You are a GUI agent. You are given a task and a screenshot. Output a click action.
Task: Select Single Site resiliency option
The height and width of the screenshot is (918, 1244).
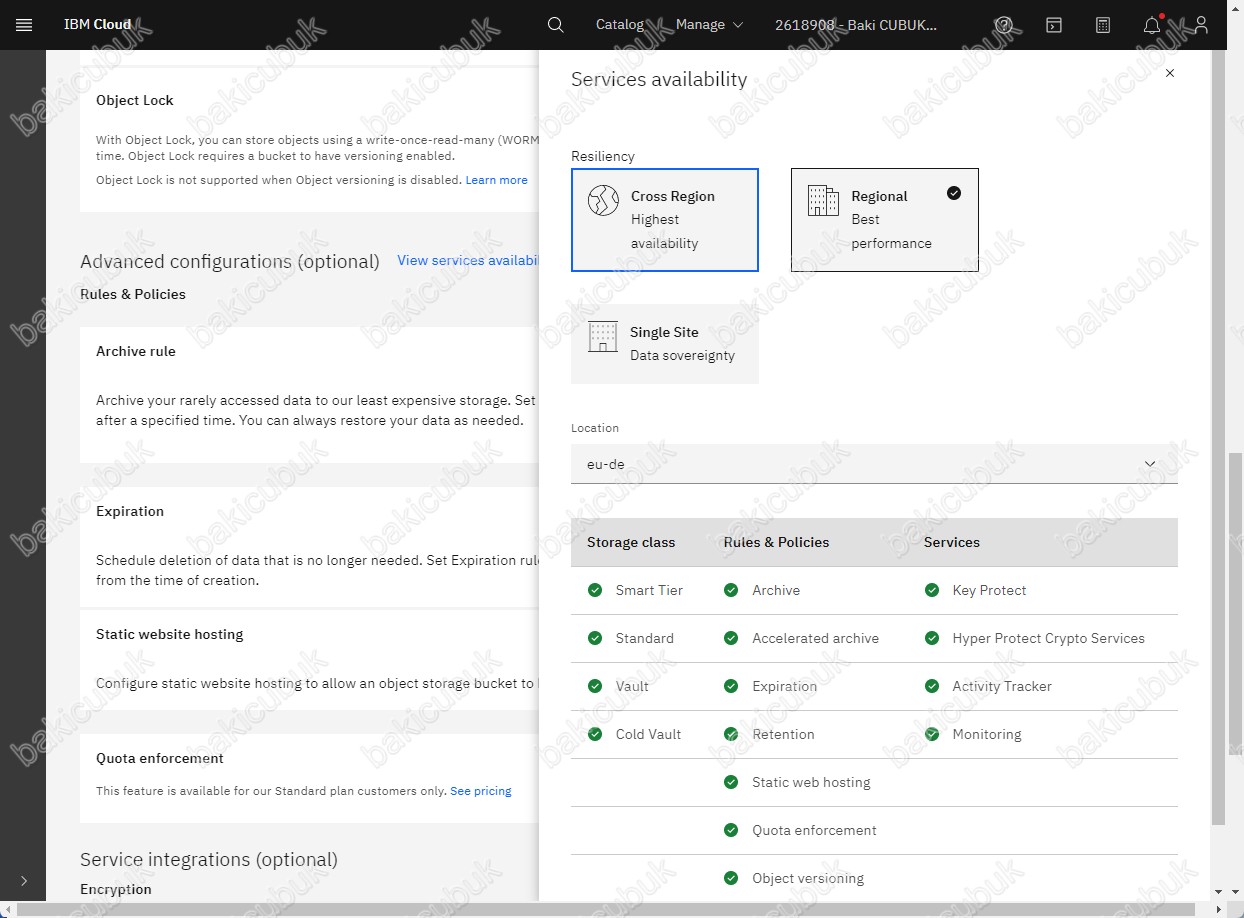(x=665, y=344)
